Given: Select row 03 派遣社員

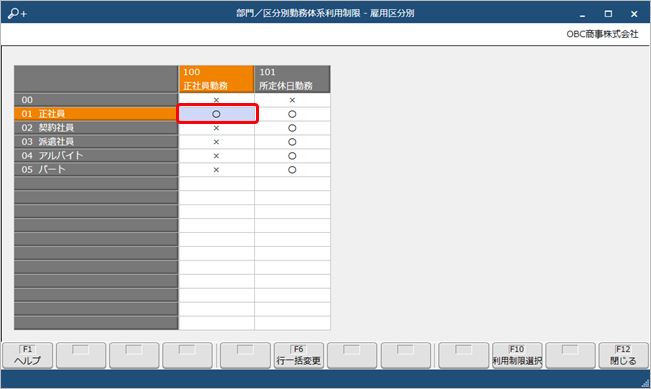Looking at the screenshot, I should click(x=96, y=142).
